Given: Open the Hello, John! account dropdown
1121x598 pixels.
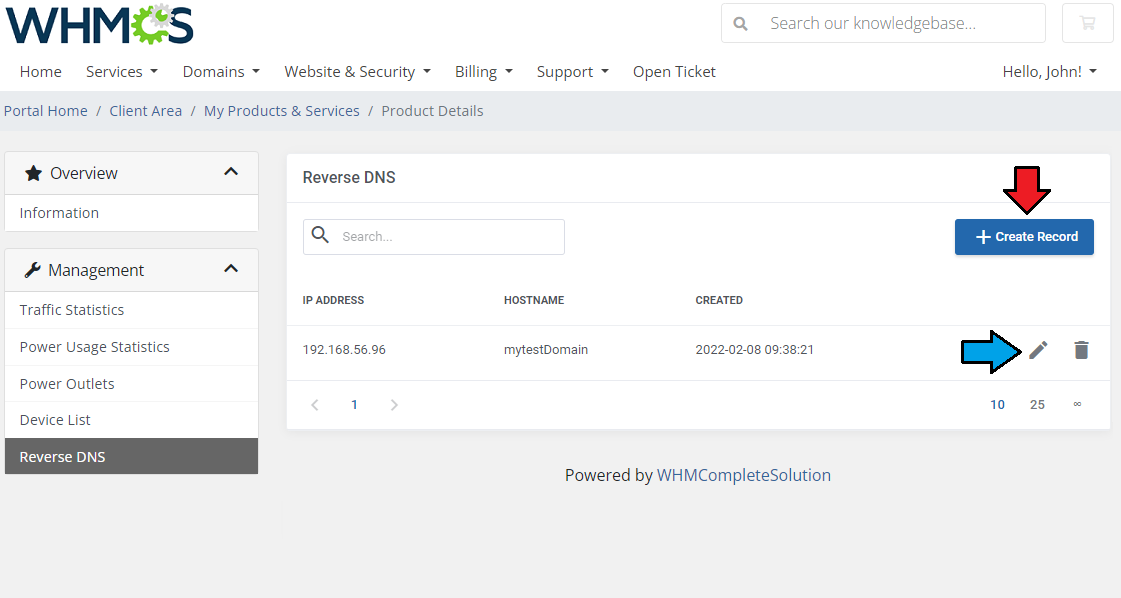Looking at the screenshot, I should [x=1049, y=72].
